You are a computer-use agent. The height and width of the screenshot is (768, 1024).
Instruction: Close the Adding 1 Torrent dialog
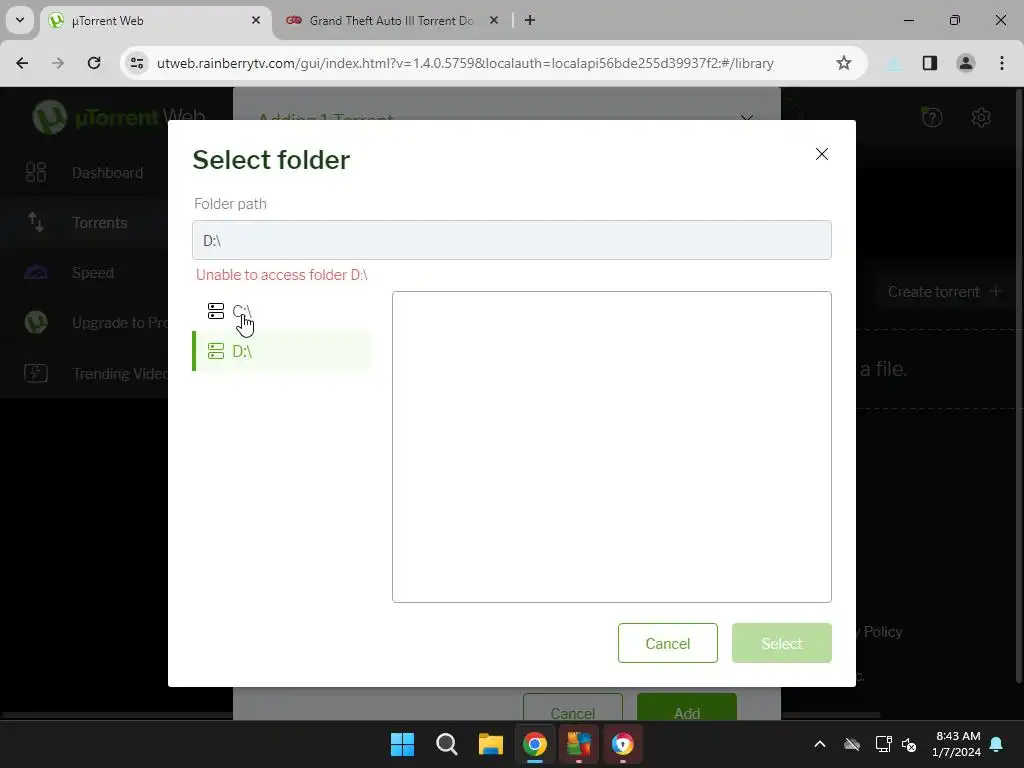(x=747, y=118)
